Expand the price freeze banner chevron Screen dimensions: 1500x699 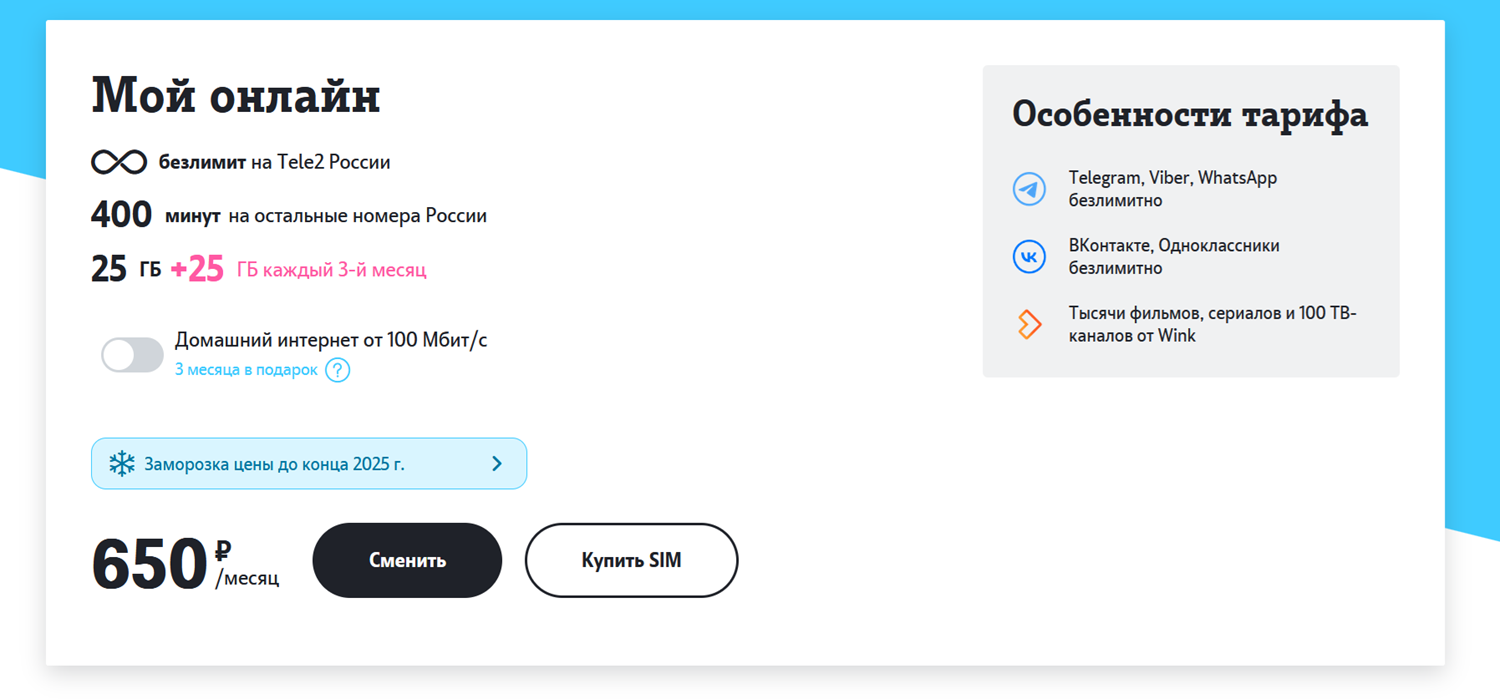coord(497,464)
